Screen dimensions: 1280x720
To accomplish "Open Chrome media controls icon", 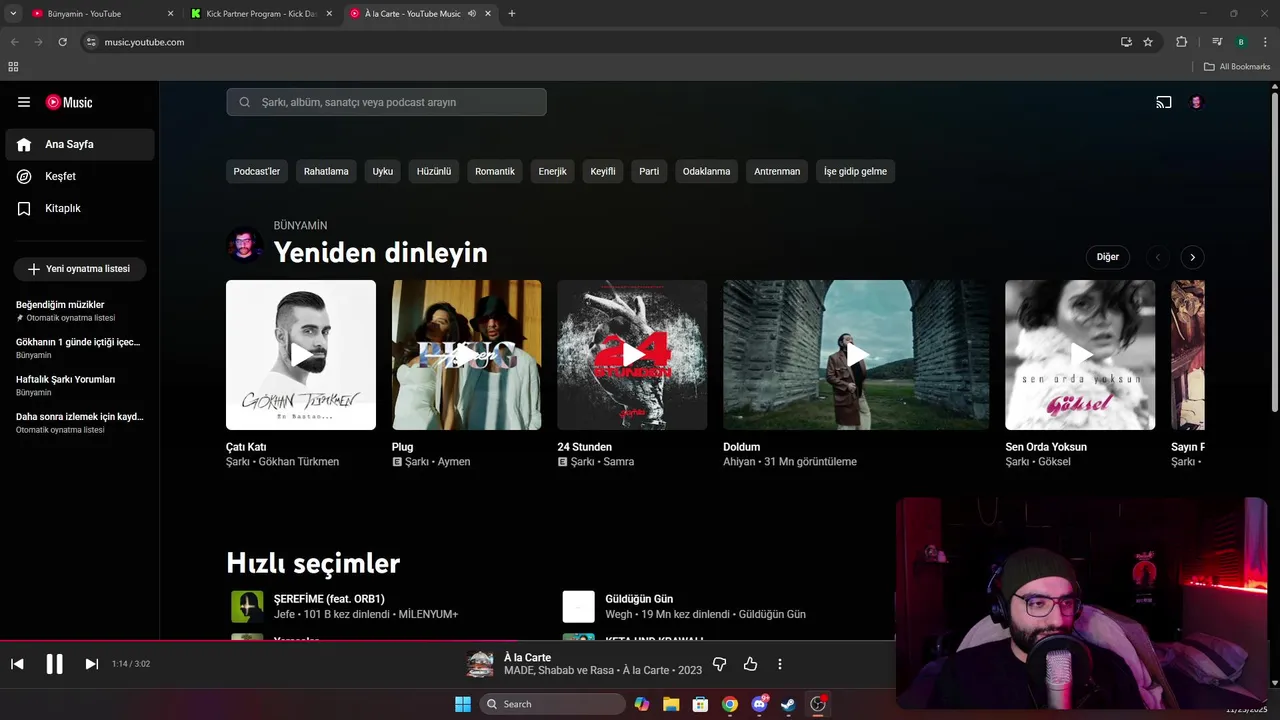I will tap(1217, 42).
